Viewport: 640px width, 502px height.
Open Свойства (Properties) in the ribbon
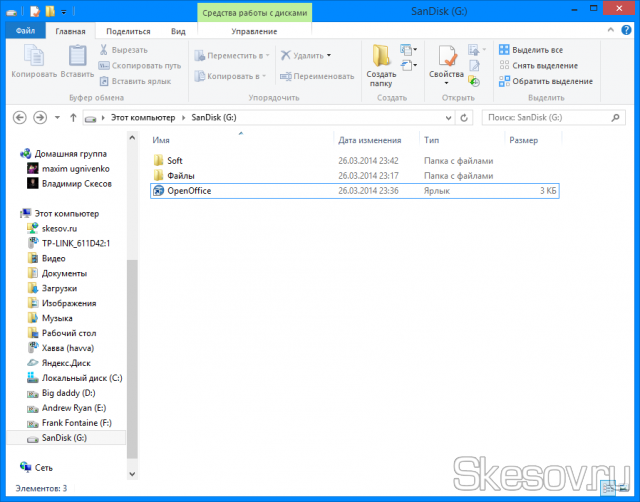pos(446,64)
